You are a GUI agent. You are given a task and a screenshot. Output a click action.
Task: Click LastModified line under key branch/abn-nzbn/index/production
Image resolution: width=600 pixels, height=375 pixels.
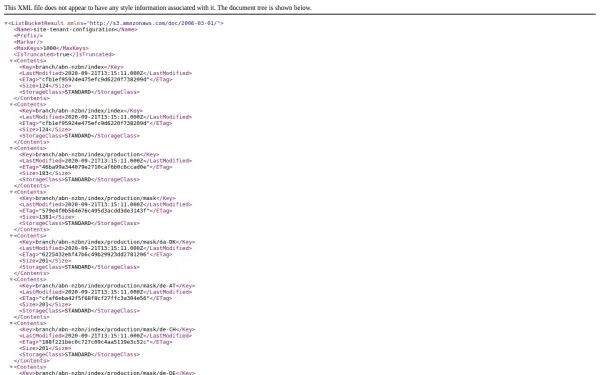[106, 161]
